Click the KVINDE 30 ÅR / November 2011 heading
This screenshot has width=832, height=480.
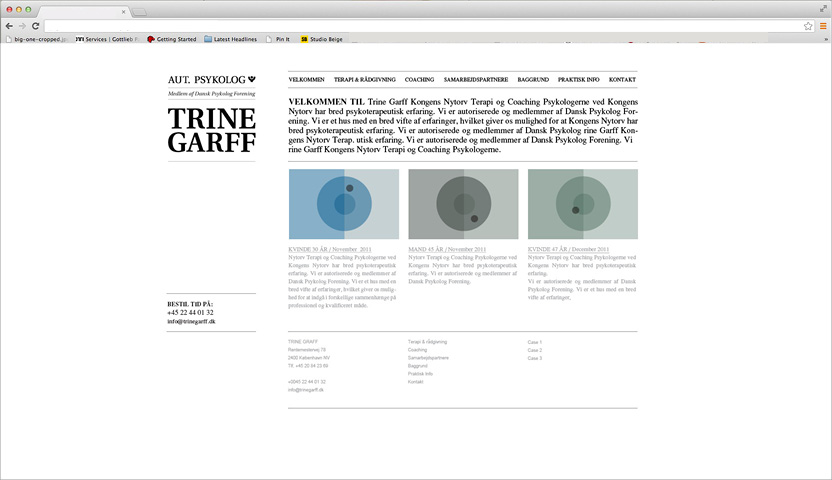coord(330,249)
